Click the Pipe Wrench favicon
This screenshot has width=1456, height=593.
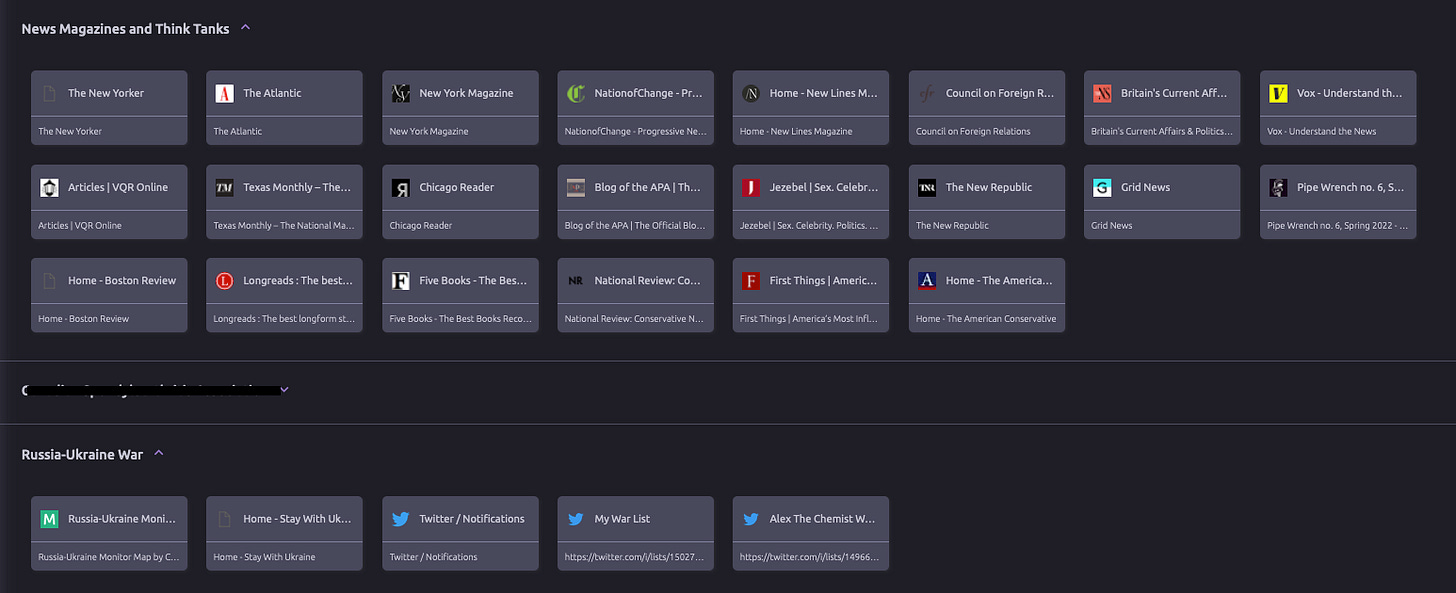[x=1278, y=188]
